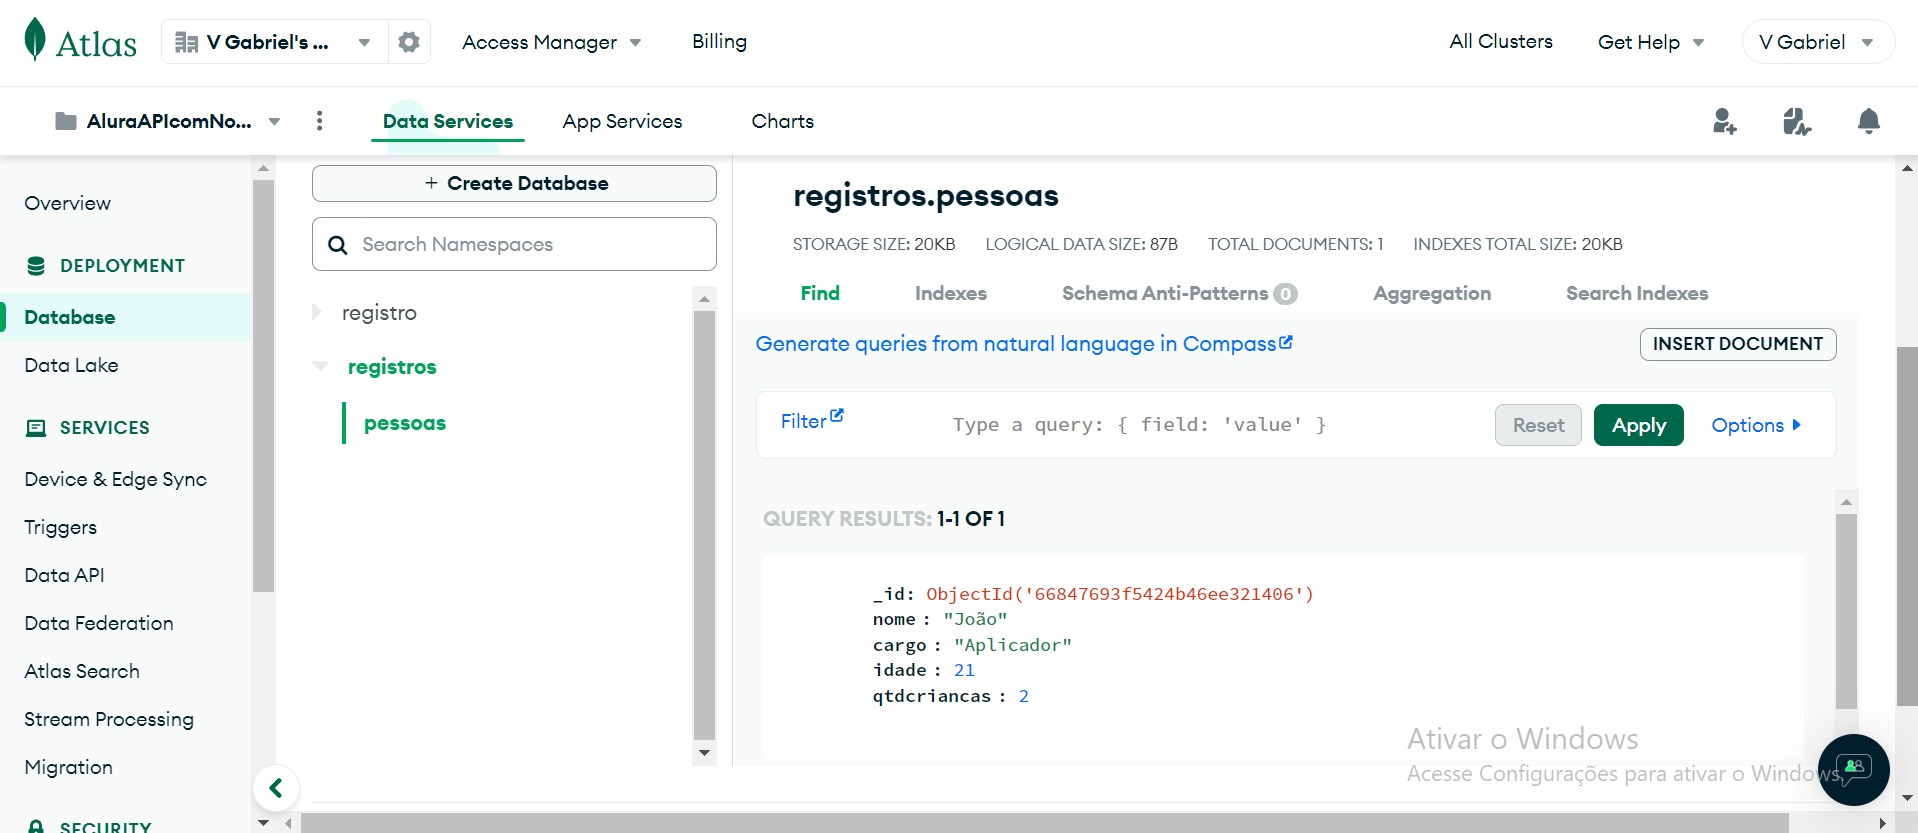
Task: Switch to the Charts tab
Action: (782, 121)
